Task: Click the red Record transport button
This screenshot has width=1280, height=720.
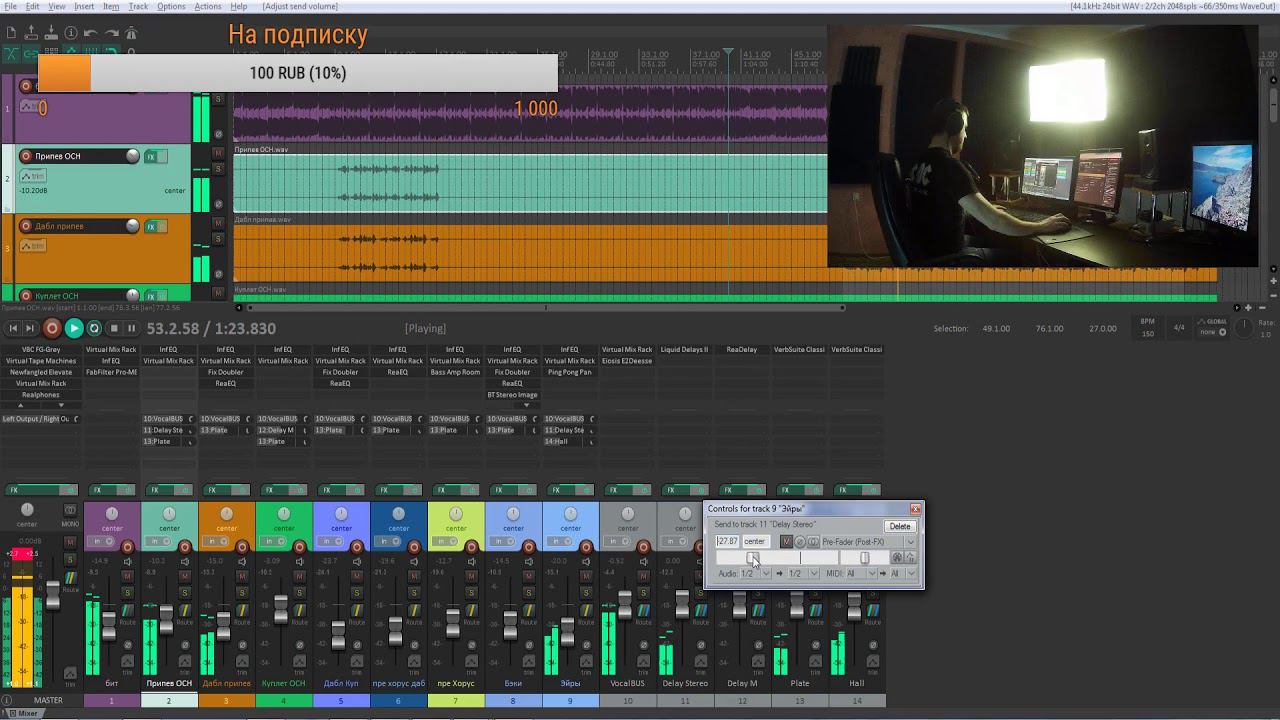Action: tap(52, 328)
